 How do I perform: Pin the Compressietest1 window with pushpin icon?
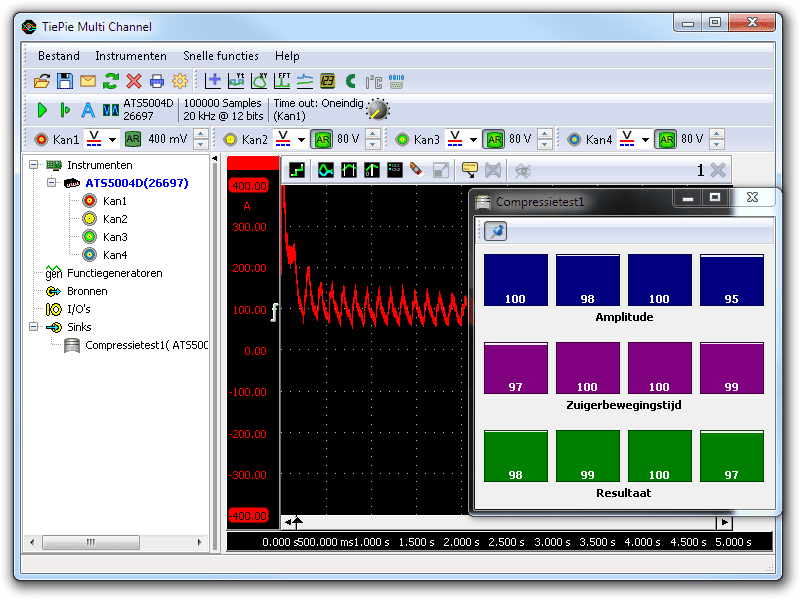click(495, 231)
